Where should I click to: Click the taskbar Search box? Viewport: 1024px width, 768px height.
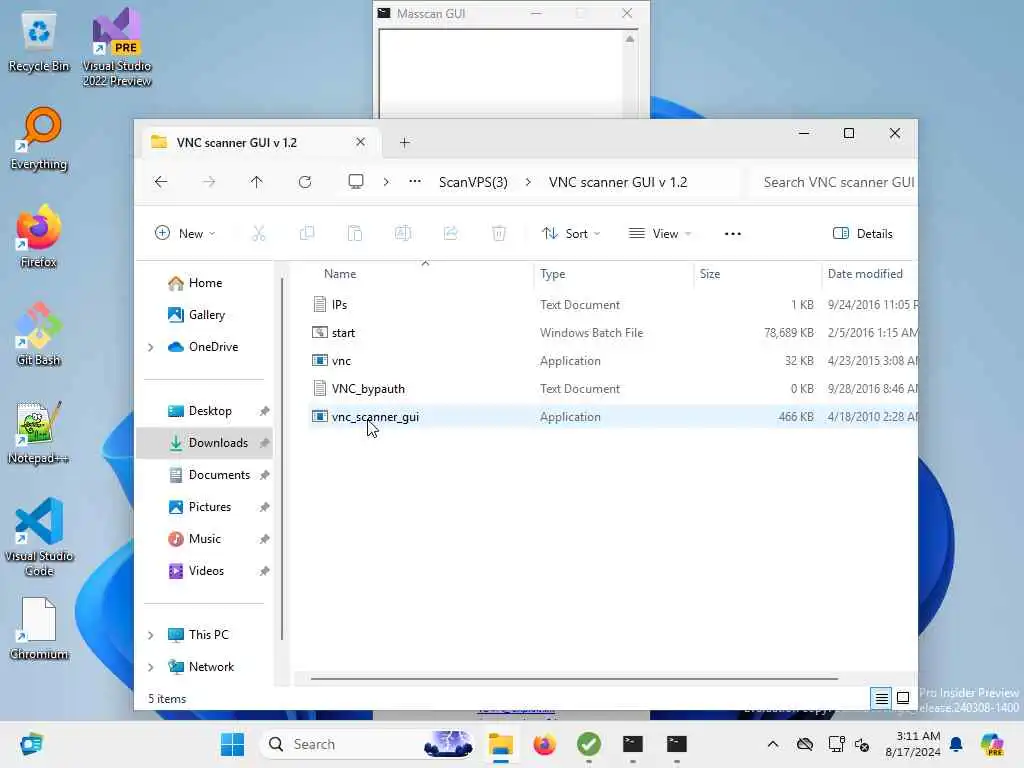367,744
